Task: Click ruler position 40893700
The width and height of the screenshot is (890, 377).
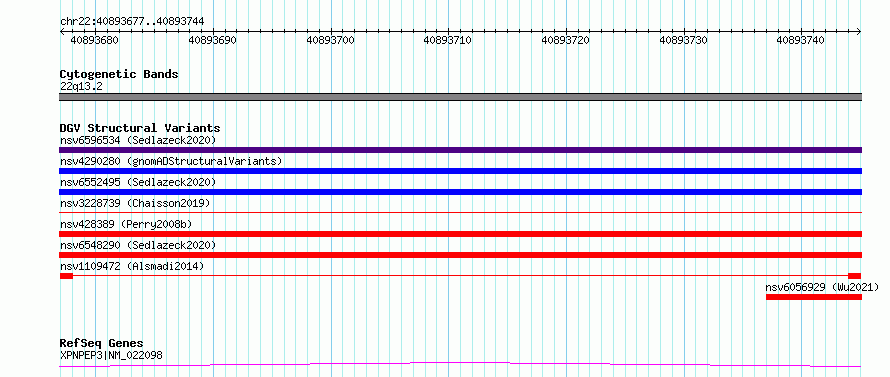Action: tap(330, 40)
